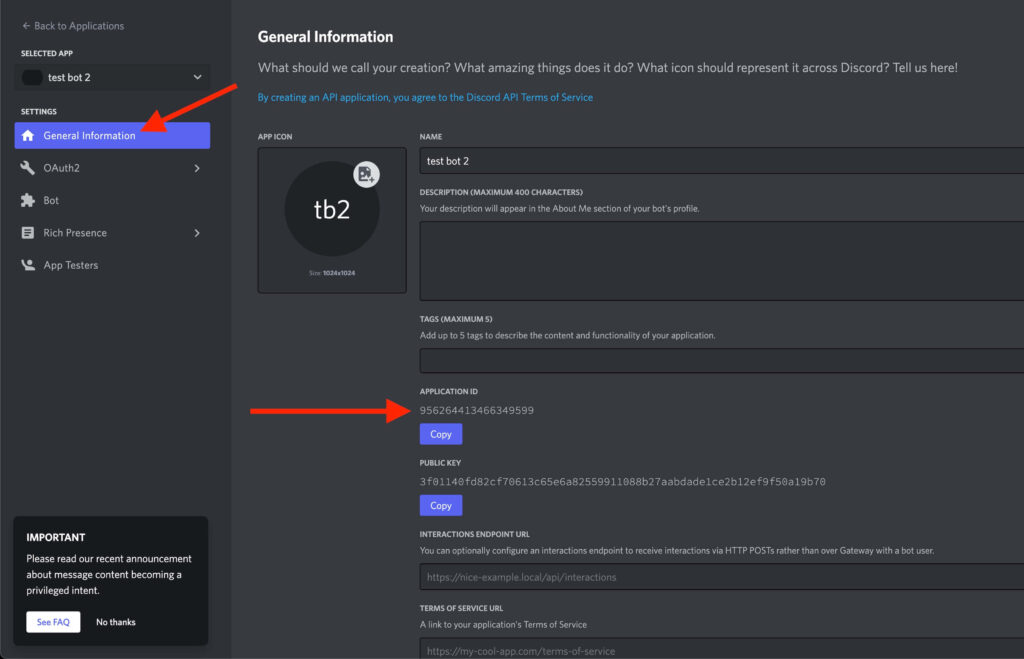Click inside the Description text area
The image size is (1024, 659).
(721, 261)
